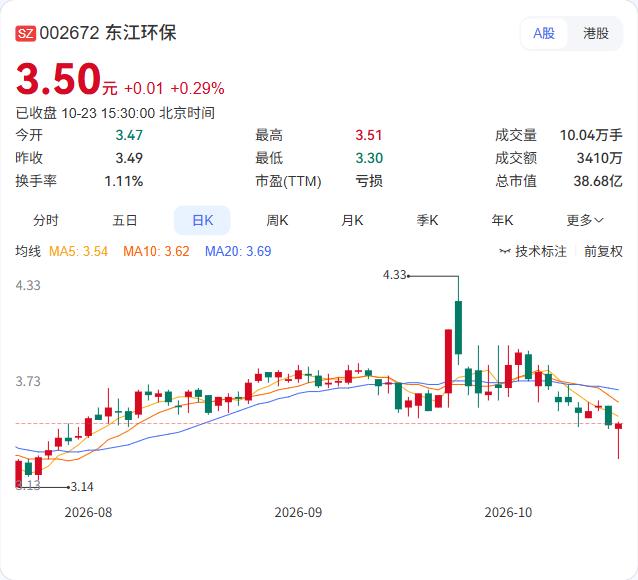The width and height of the screenshot is (638, 580).
Task: Click the +0.29% change value
Action: (197, 88)
